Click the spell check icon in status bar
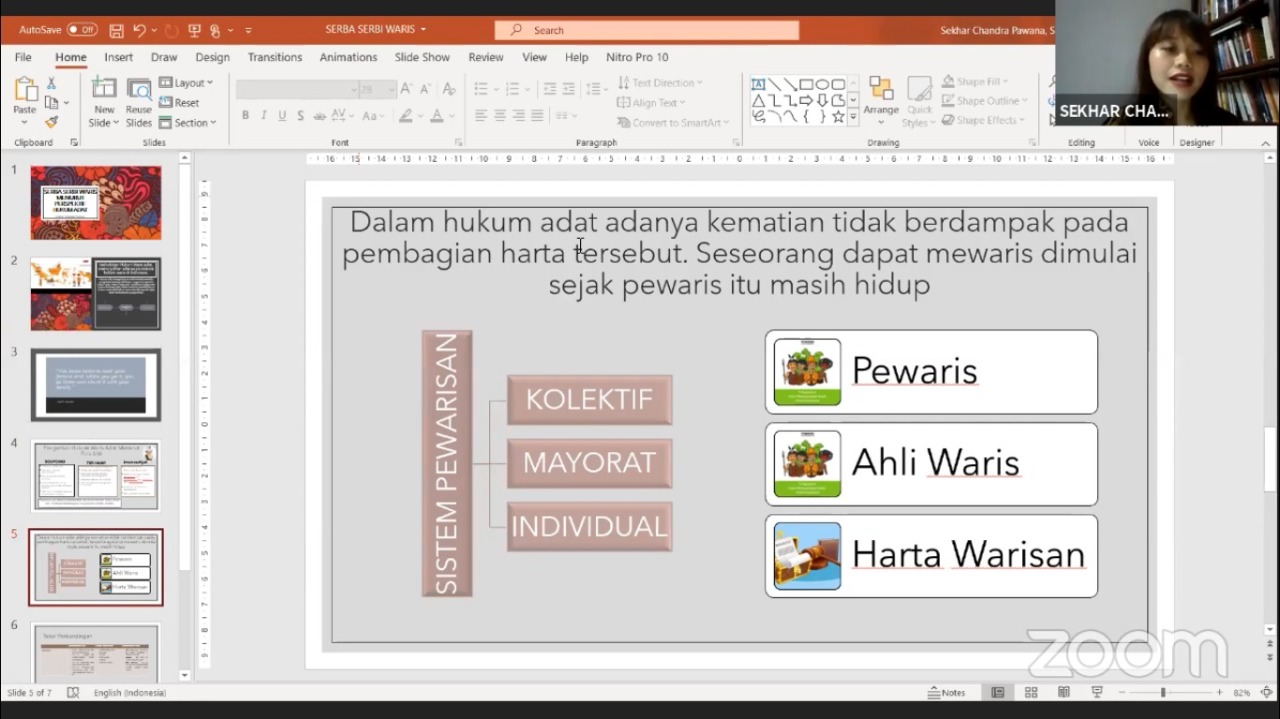 click(x=73, y=692)
